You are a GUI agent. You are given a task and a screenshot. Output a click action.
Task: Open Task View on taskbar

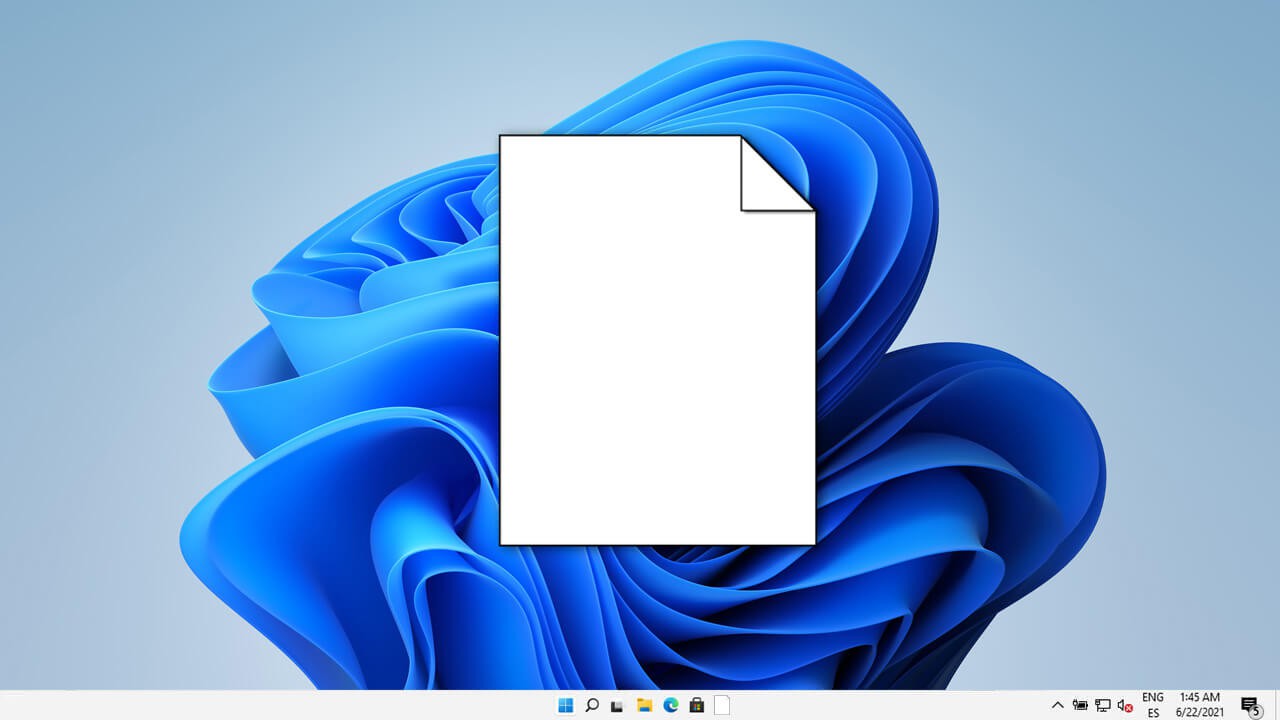(x=618, y=706)
